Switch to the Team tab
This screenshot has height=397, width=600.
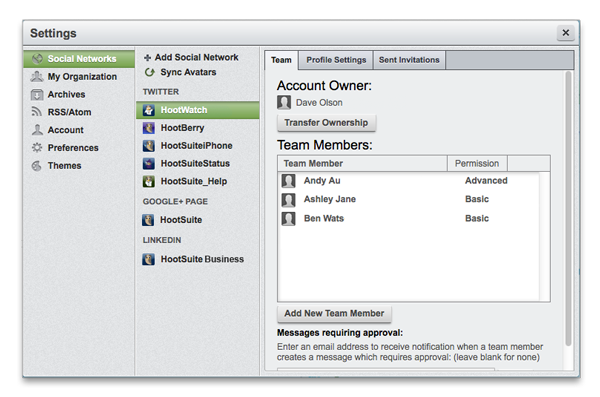tap(281, 60)
